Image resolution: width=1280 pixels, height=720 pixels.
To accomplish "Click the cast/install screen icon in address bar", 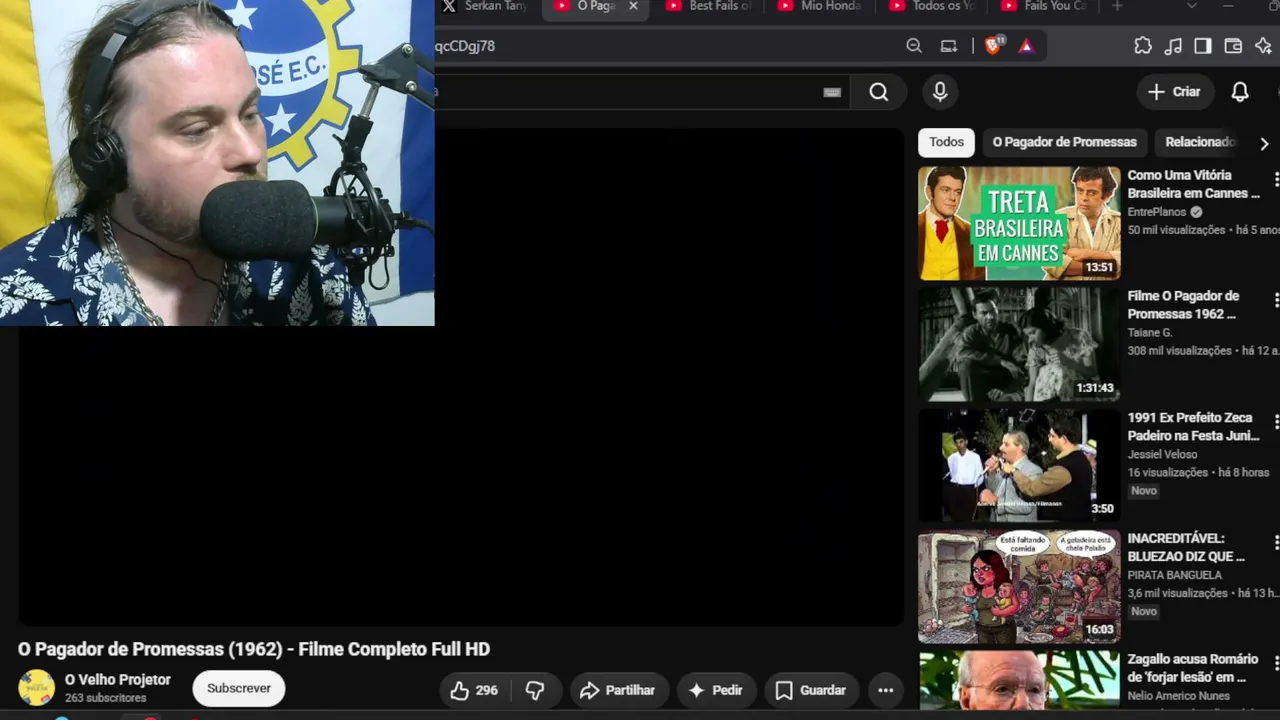I will click(x=949, y=46).
